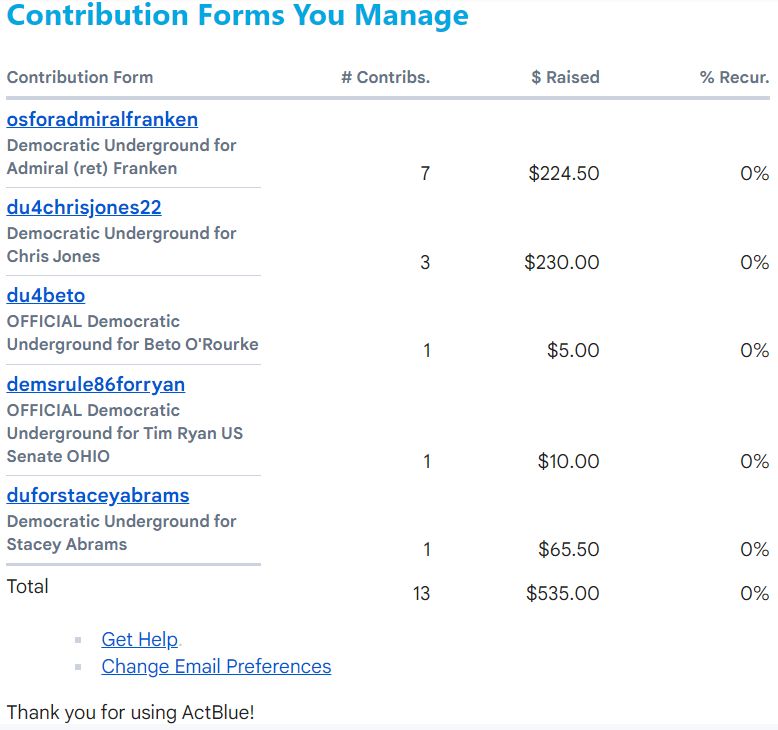Click the Contribution Forms You Manage heading

(237, 16)
